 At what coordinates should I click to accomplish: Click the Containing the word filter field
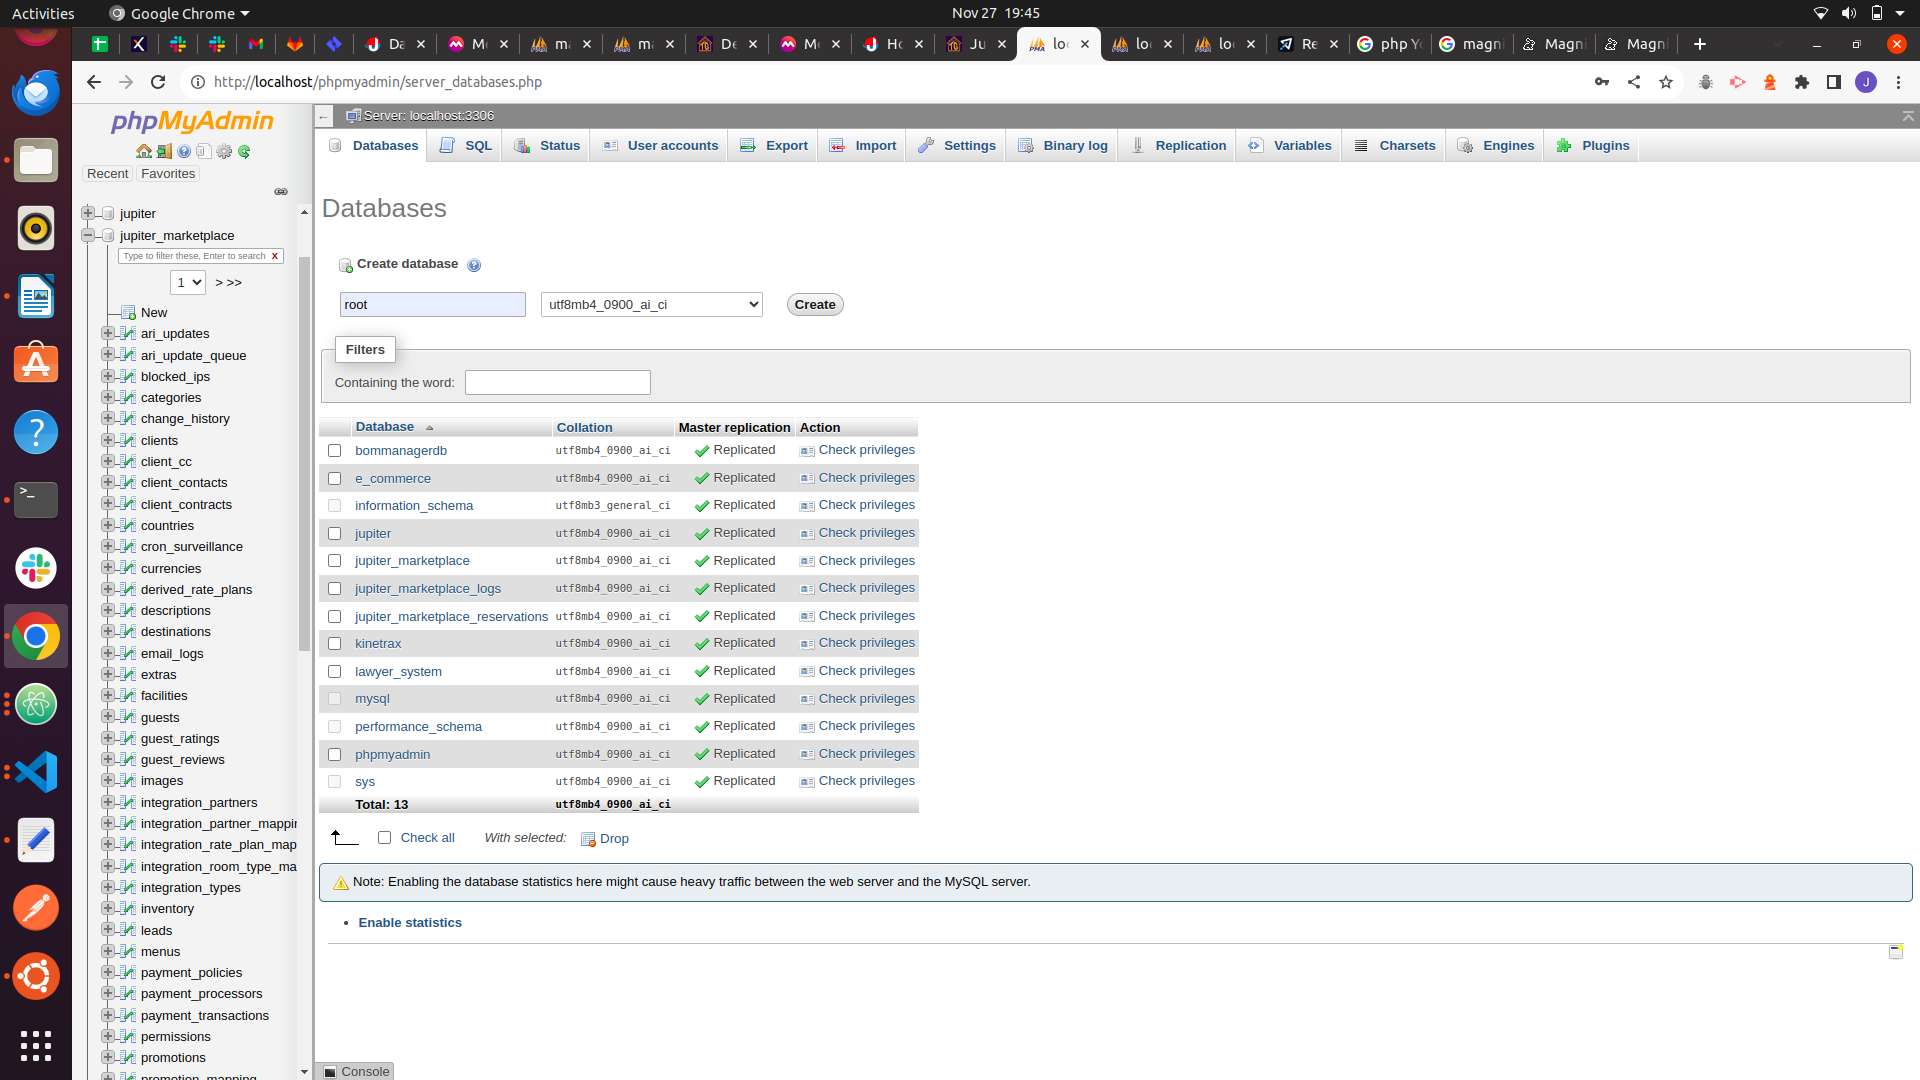(x=557, y=383)
